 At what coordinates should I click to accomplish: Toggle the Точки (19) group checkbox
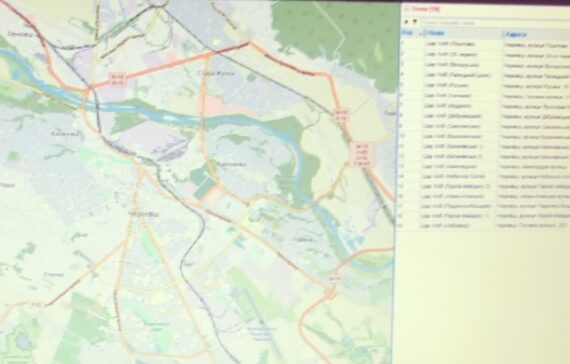(x=408, y=9)
